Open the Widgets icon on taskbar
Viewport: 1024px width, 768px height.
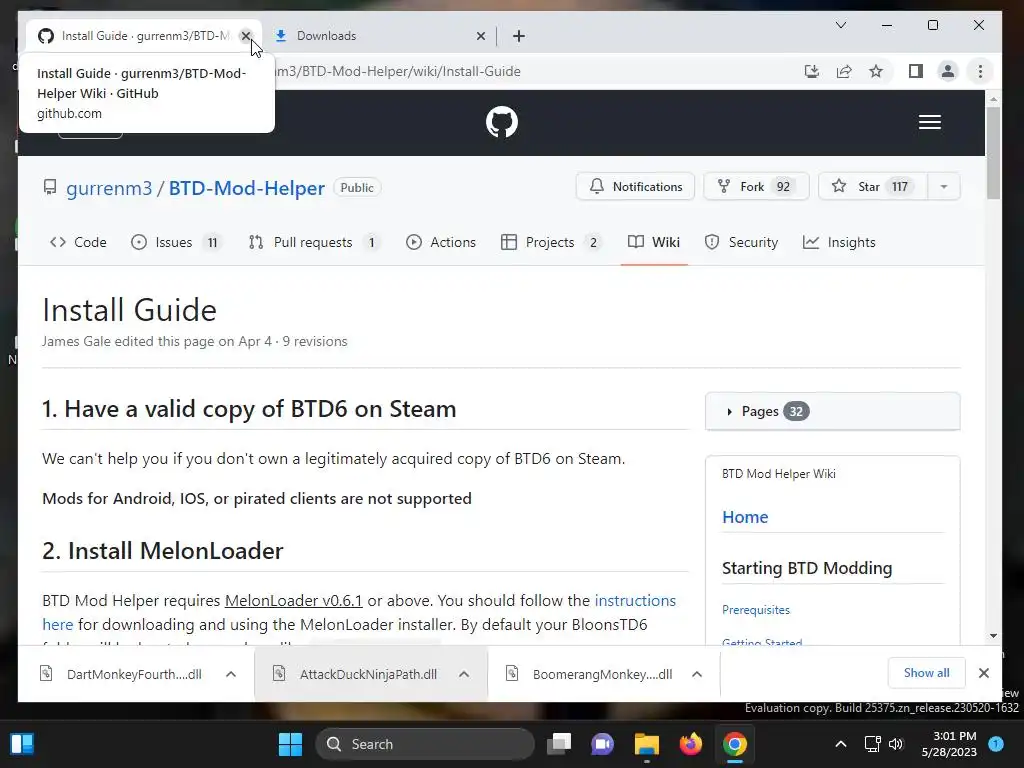tap(22, 744)
